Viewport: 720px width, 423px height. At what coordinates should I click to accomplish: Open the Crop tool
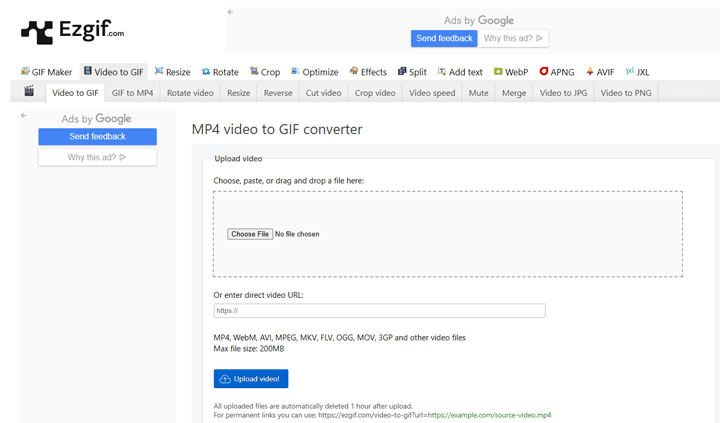click(x=265, y=72)
